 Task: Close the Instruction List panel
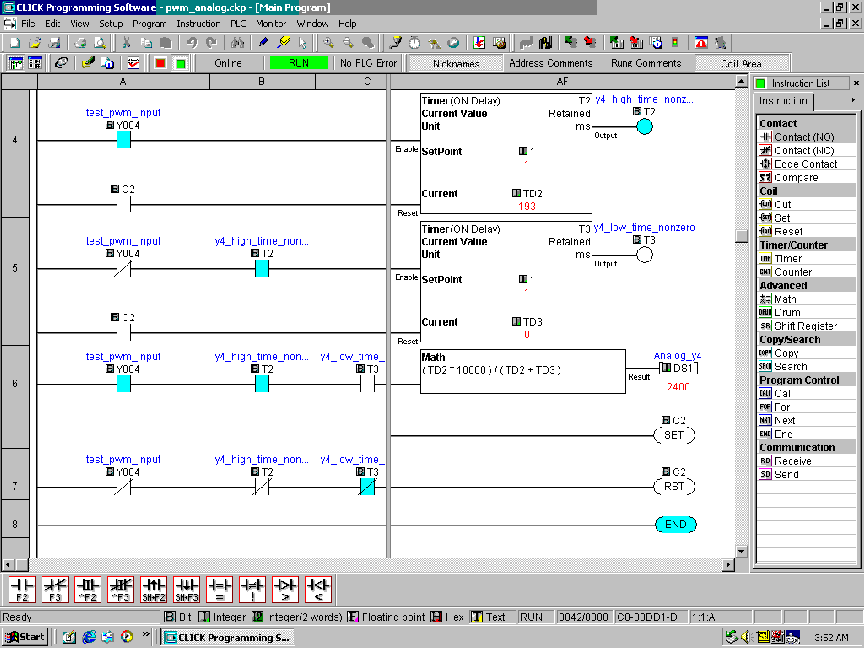856,83
